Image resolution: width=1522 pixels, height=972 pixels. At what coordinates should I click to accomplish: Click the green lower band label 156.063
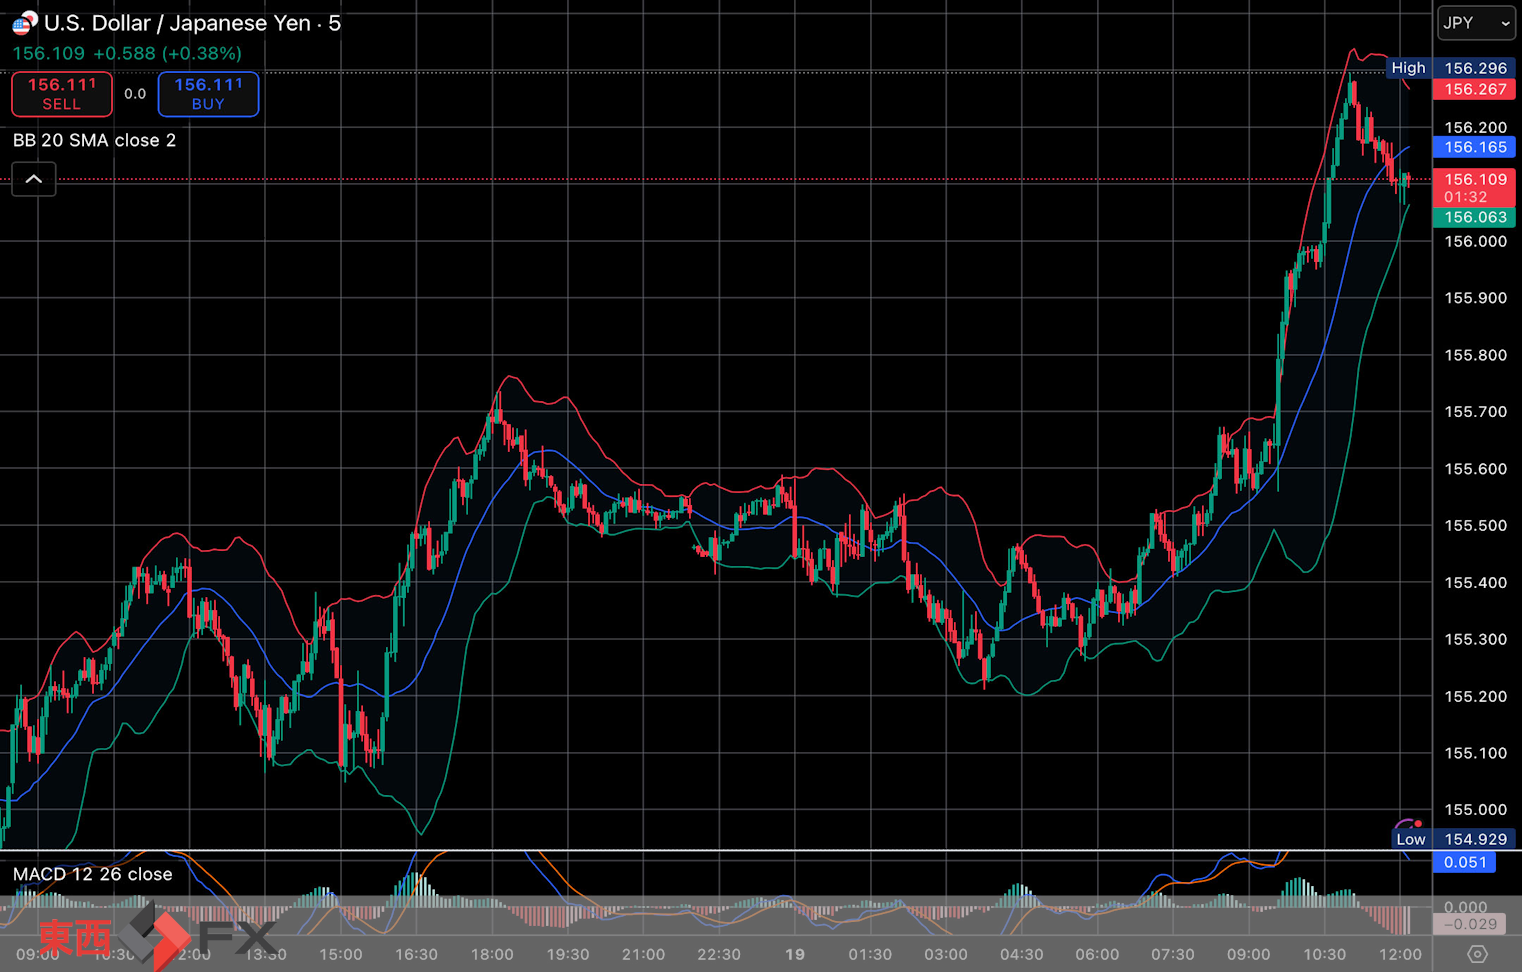[x=1475, y=217]
